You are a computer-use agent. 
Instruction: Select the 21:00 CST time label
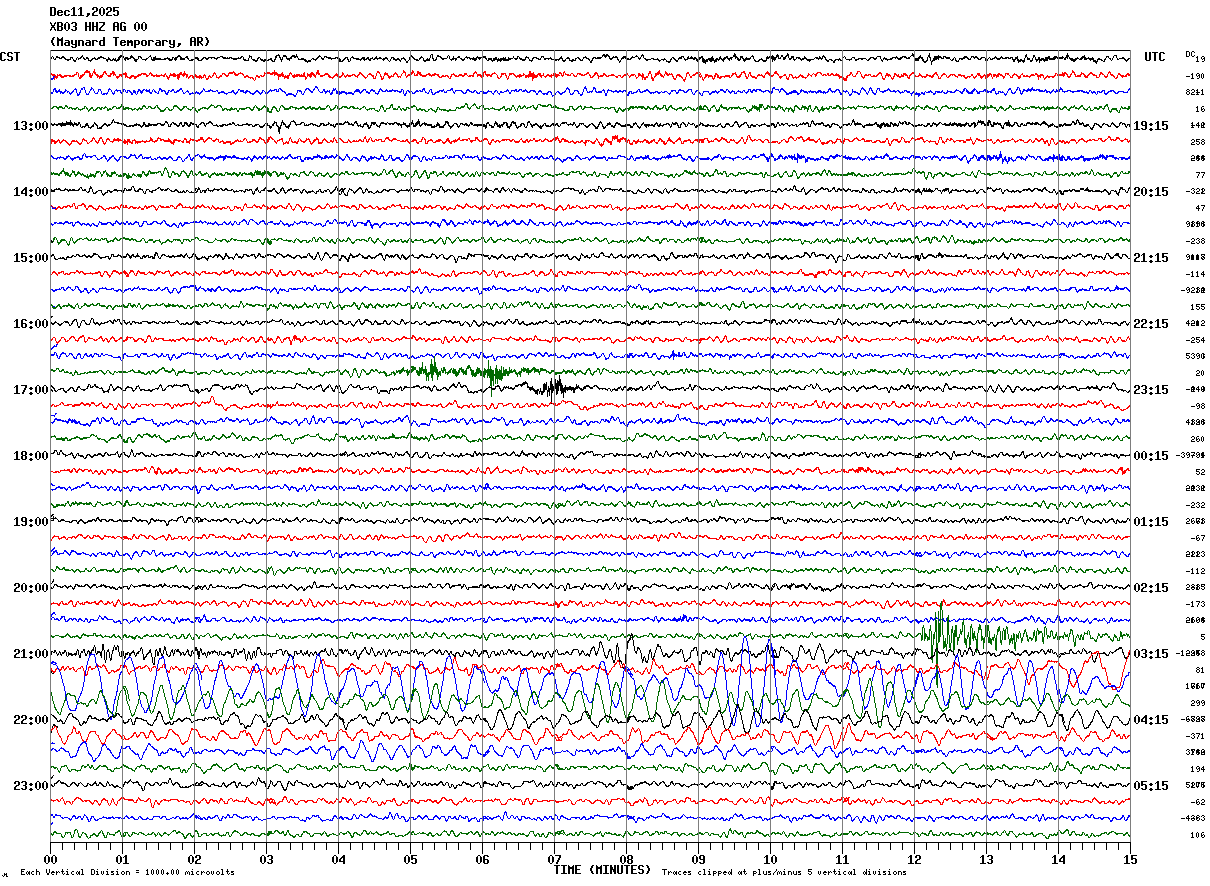click(x=30, y=654)
